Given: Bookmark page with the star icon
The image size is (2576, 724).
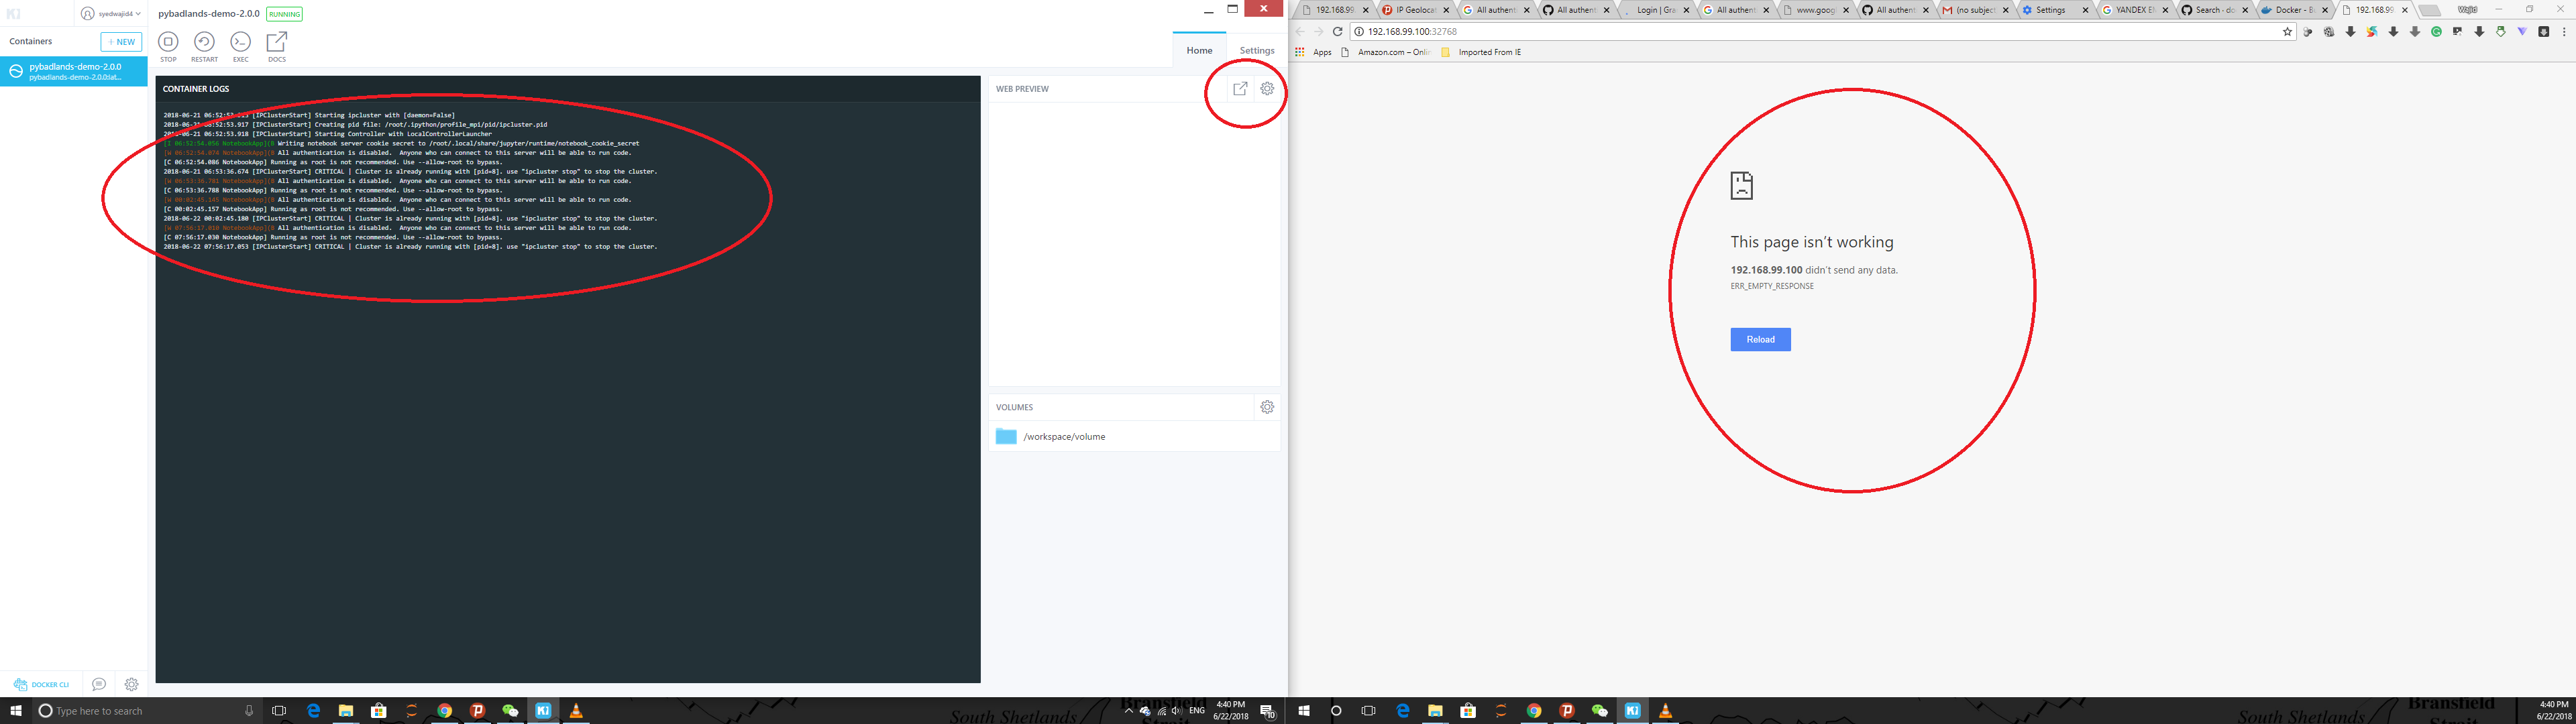Looking at the screenshot, I should pos(2287,32).
